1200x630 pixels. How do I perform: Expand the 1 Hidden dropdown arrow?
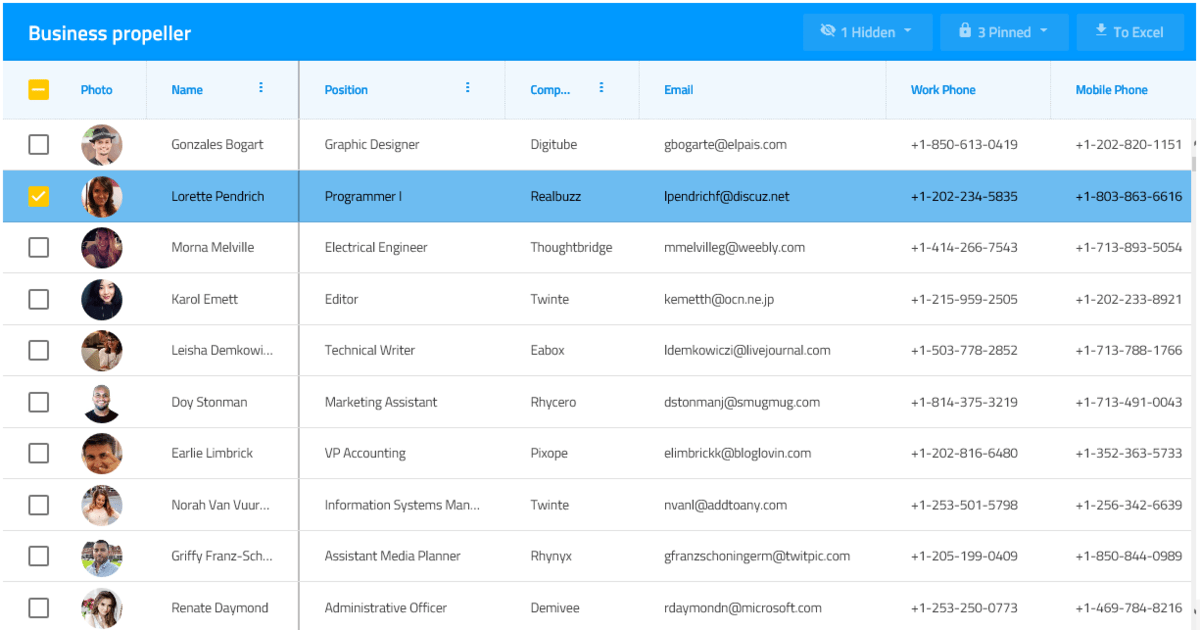pyautogui.click(x=908, y=31)
